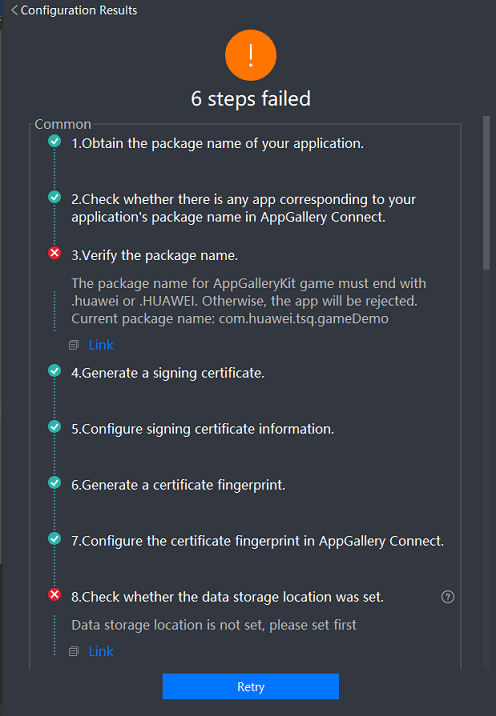Click green checkmark beside step 2

(54, 197)
